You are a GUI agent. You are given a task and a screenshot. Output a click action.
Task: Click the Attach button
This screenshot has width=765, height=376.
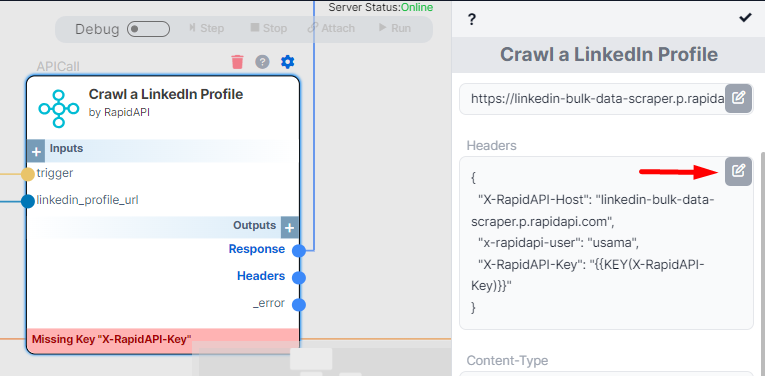tap(331, 28)
